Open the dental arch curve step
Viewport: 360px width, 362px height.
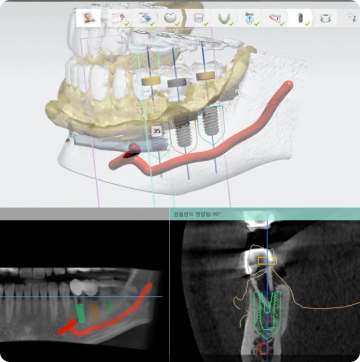[x=224, y=18]
